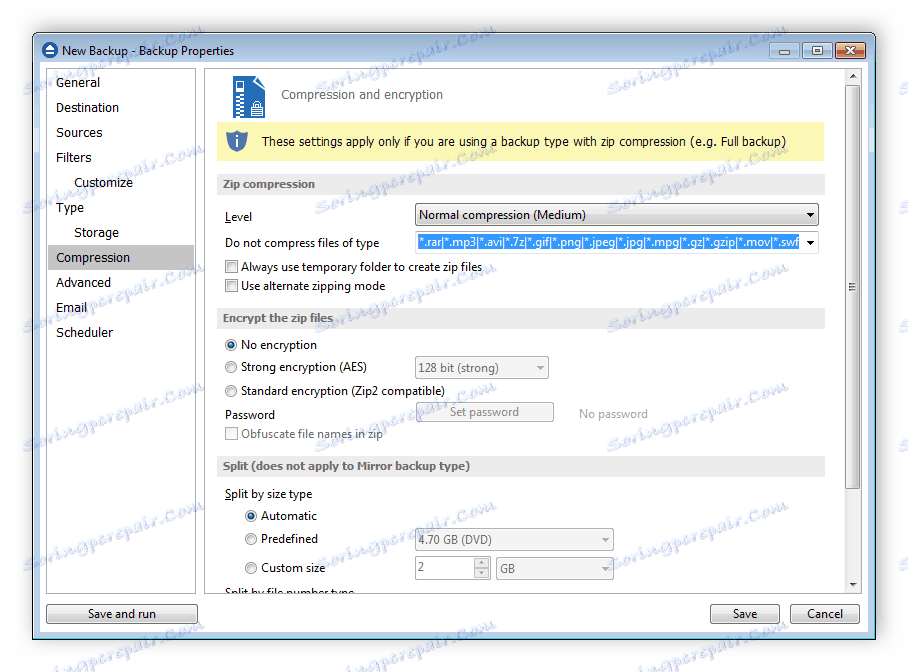The image size is (908, 672).
Task: Decrease custom size with spinner down arrow
Action: 481,573
